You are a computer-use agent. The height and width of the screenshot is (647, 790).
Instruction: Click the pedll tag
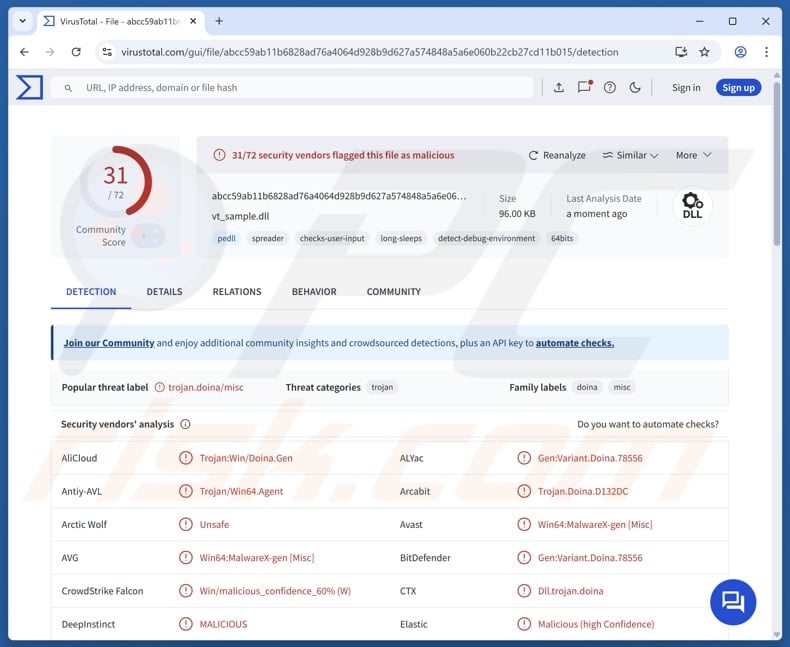[x=226, y=238]
